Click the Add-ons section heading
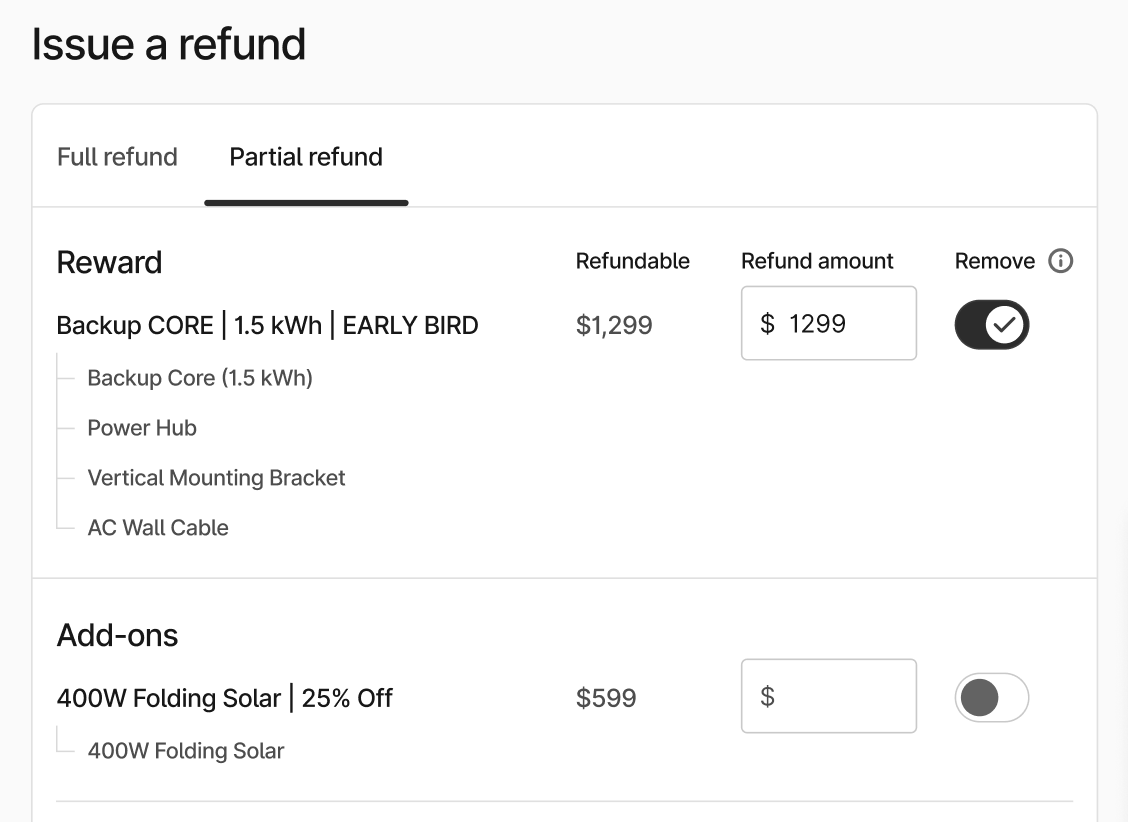 [116, 635]
